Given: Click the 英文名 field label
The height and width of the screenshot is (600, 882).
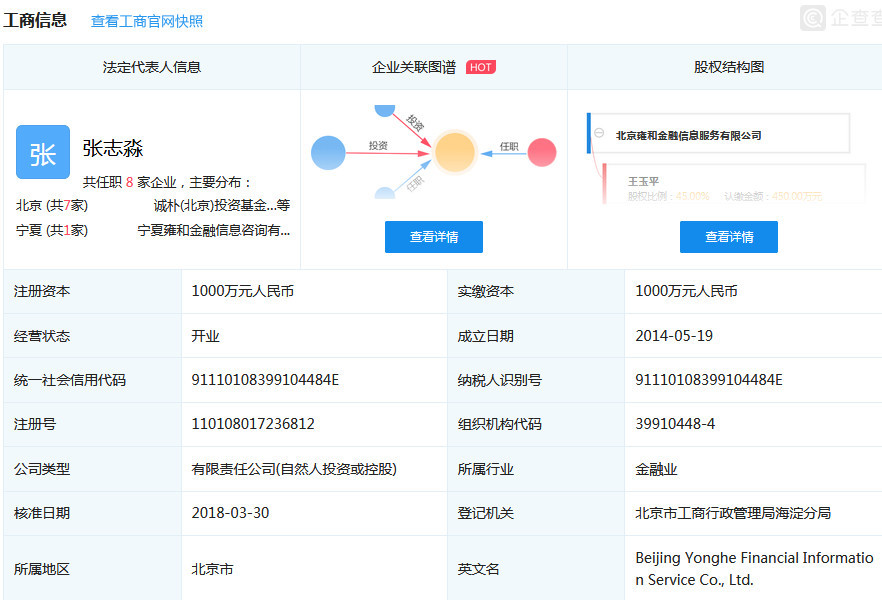Looking at the screenshot, I should [478, 569].
